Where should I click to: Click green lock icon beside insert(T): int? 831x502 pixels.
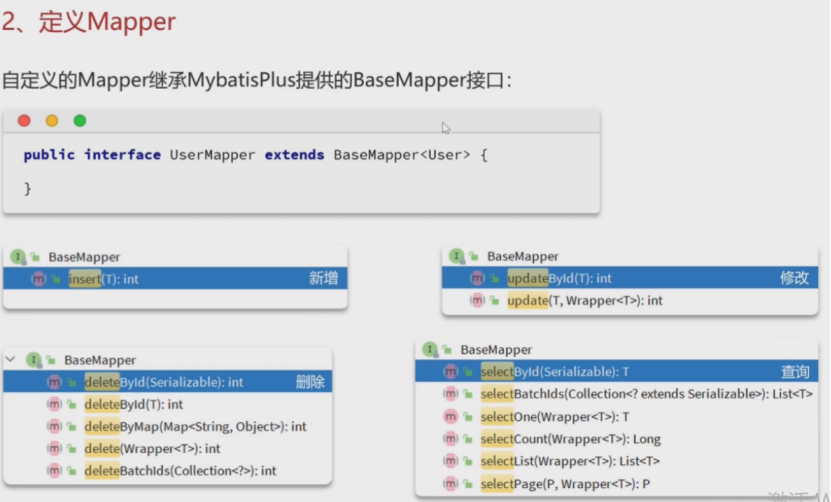coord(56,279)
